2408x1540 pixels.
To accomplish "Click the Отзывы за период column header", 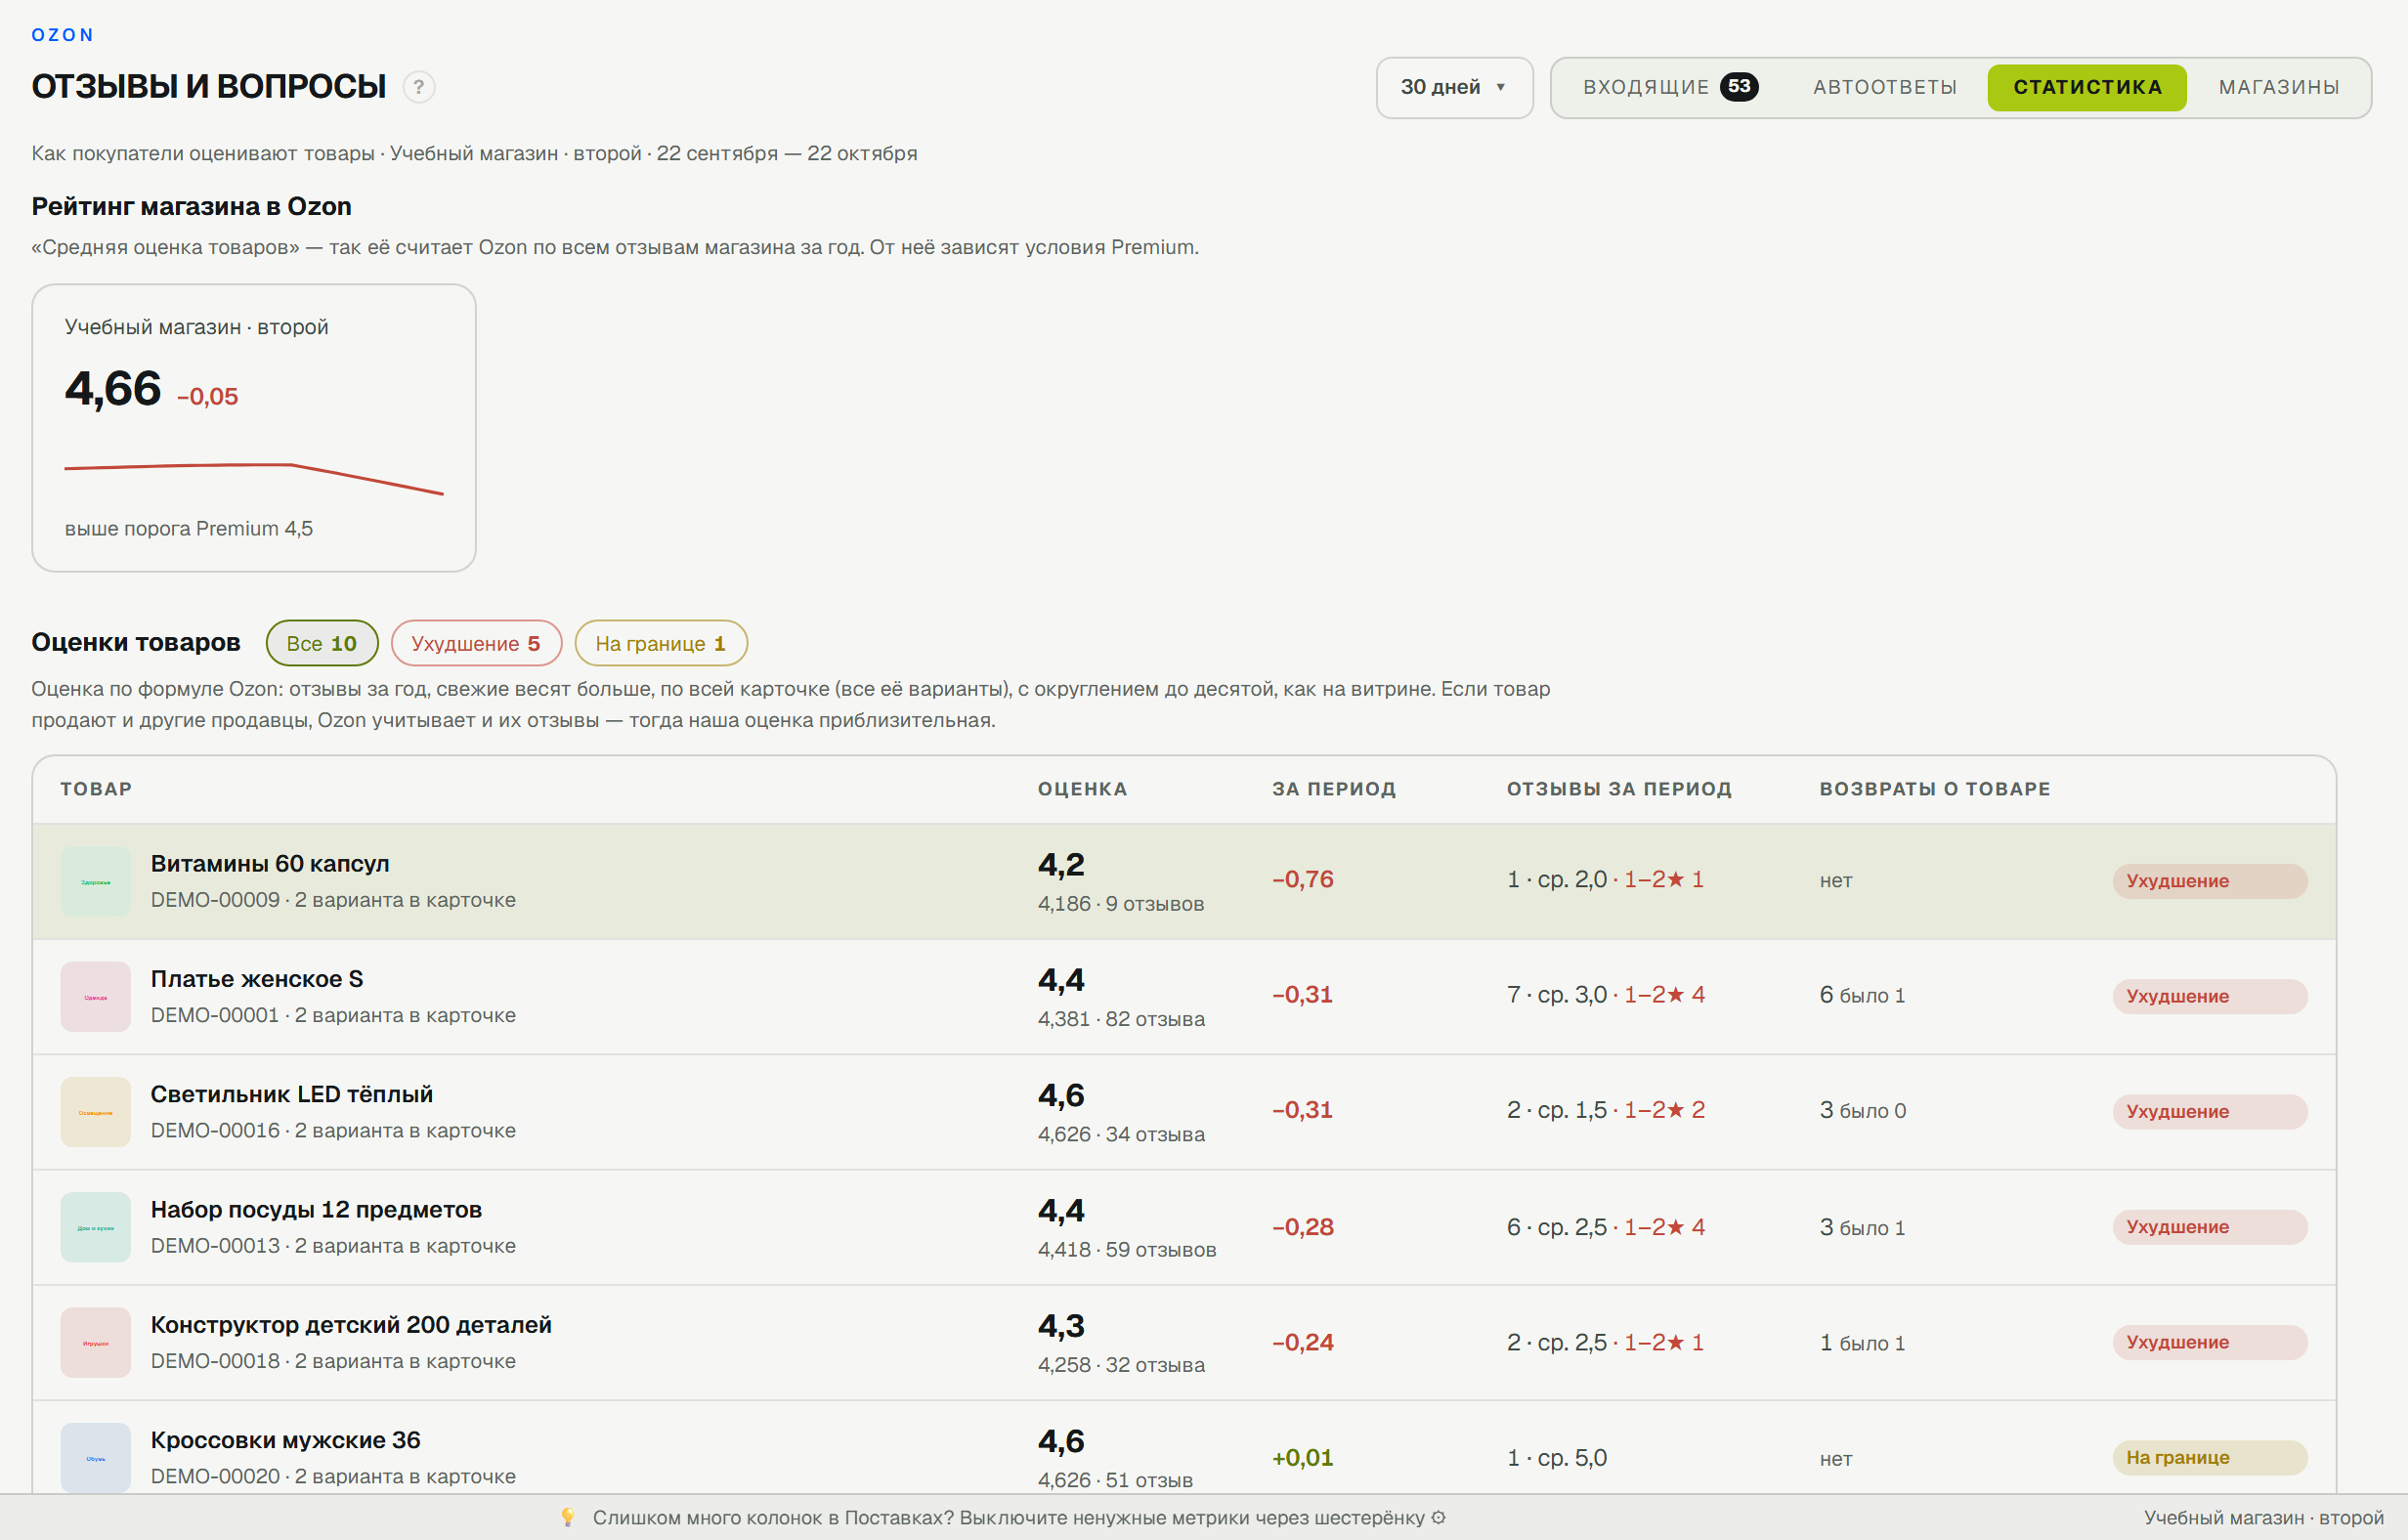I will [x=1619, y=789].
